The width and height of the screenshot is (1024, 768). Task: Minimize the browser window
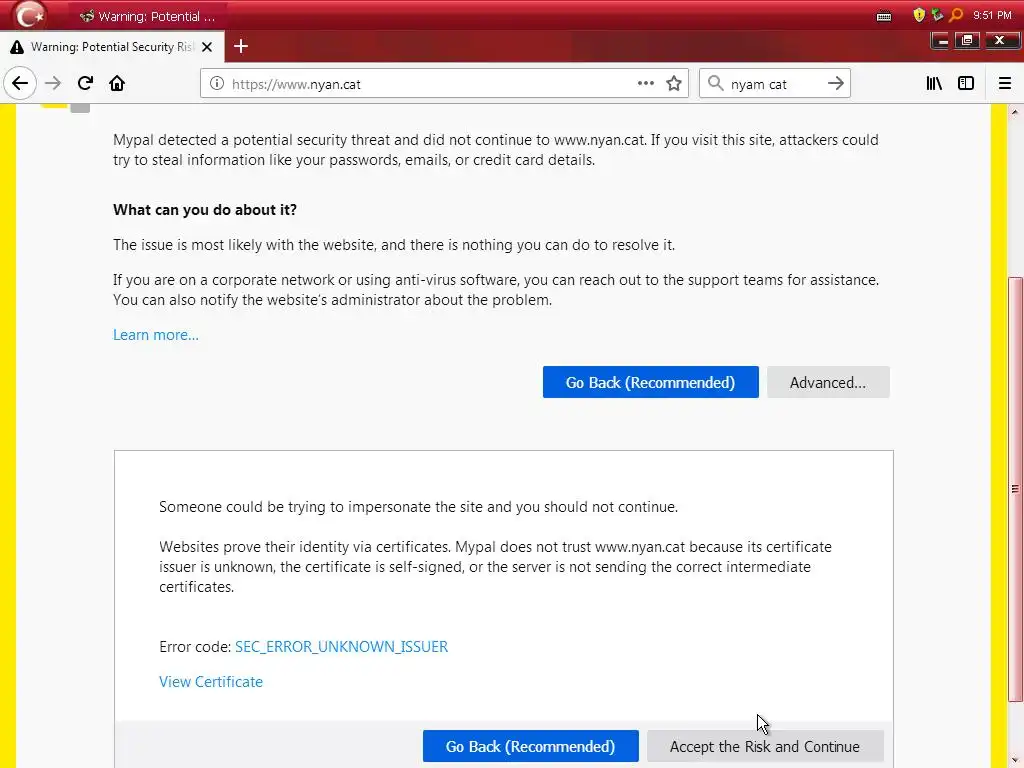(x=942, y=41)
